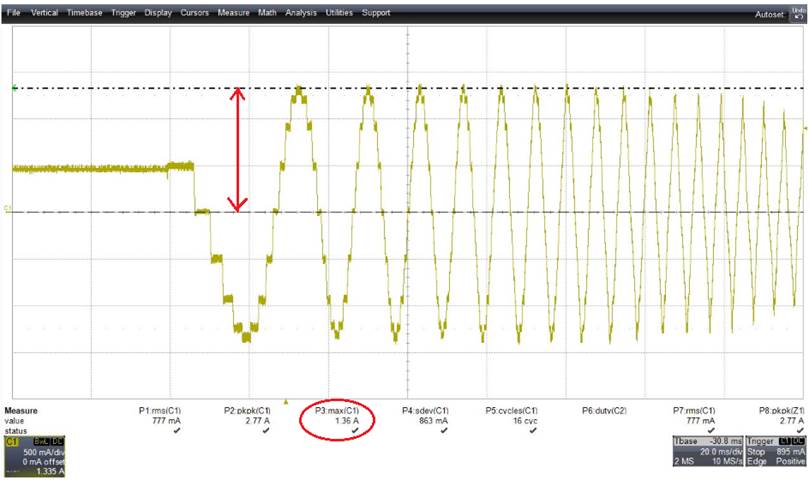Open the Display menu
This screenshot has width=809, height=480.
[158, 12]
